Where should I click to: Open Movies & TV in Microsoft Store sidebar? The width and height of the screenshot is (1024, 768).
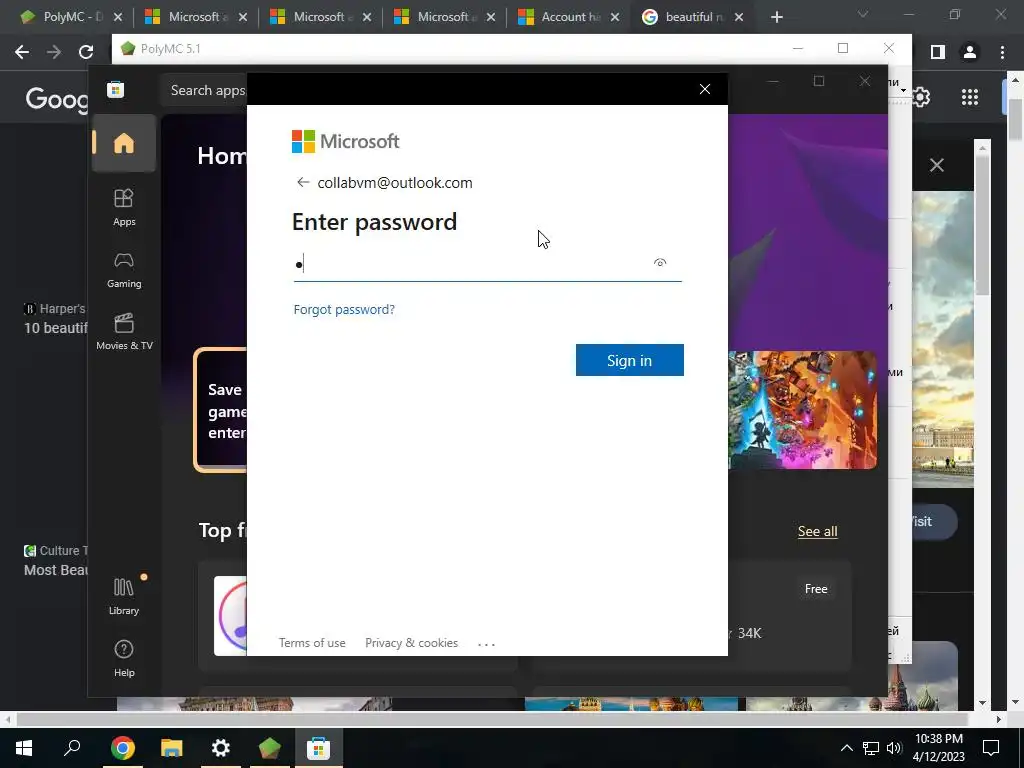(123, 332)
